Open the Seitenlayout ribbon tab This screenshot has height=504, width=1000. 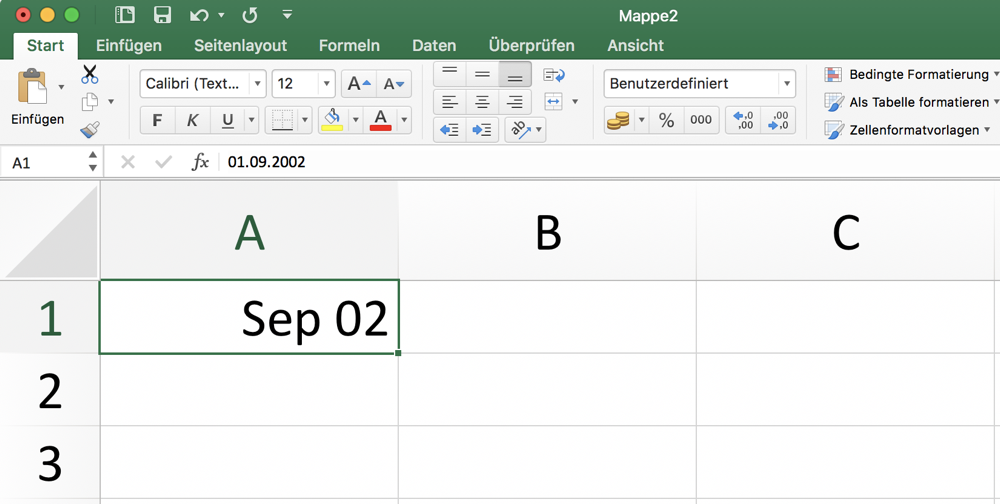pos(240,45)
